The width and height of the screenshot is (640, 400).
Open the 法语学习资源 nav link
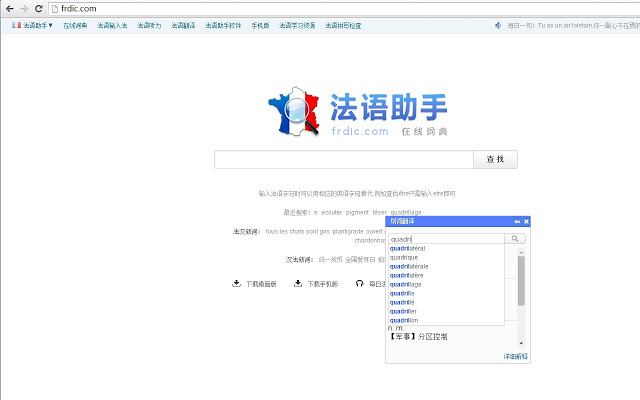click(297, 26)
